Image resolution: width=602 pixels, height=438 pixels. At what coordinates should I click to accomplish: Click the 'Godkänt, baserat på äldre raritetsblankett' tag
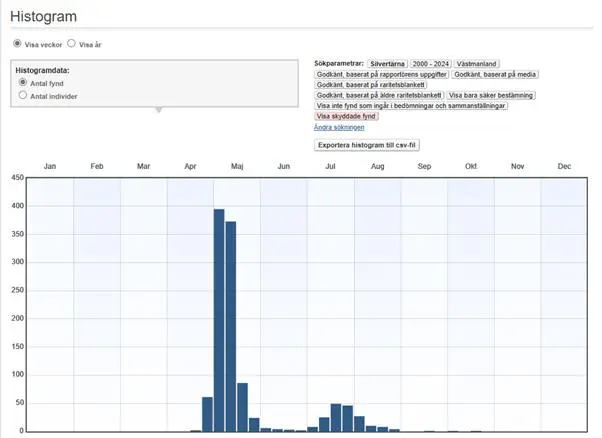[x=379, y=95]
